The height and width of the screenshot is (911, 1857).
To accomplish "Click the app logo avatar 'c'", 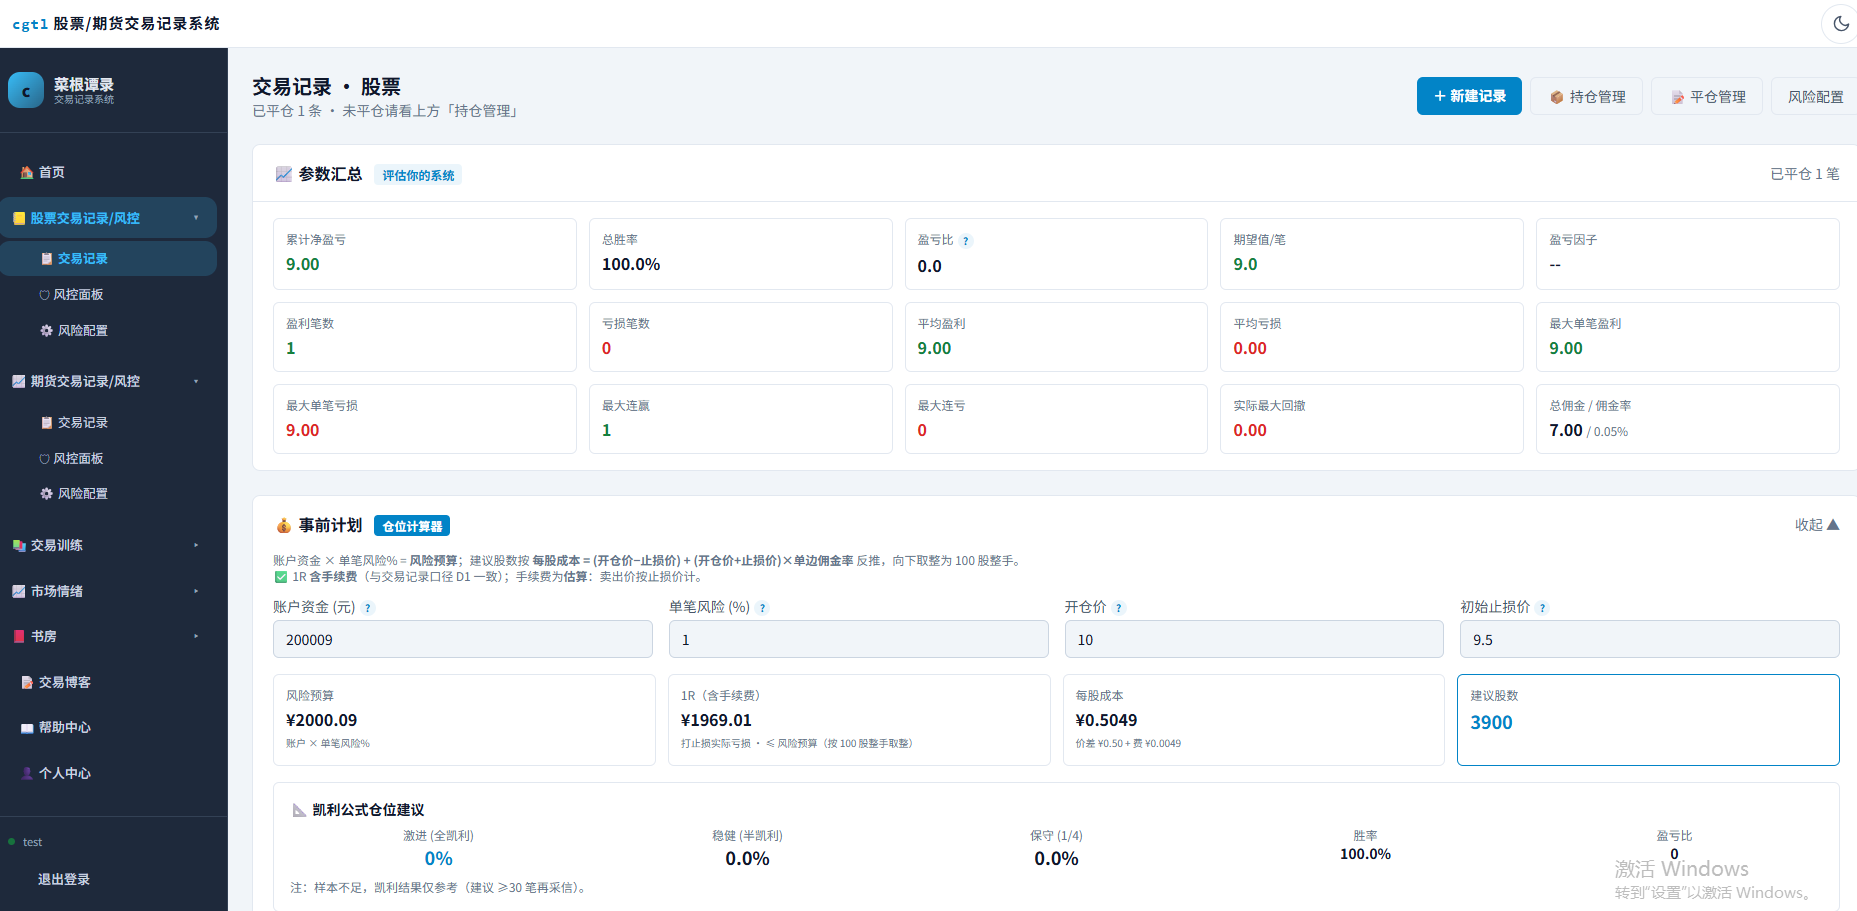I will click(26, 90).
